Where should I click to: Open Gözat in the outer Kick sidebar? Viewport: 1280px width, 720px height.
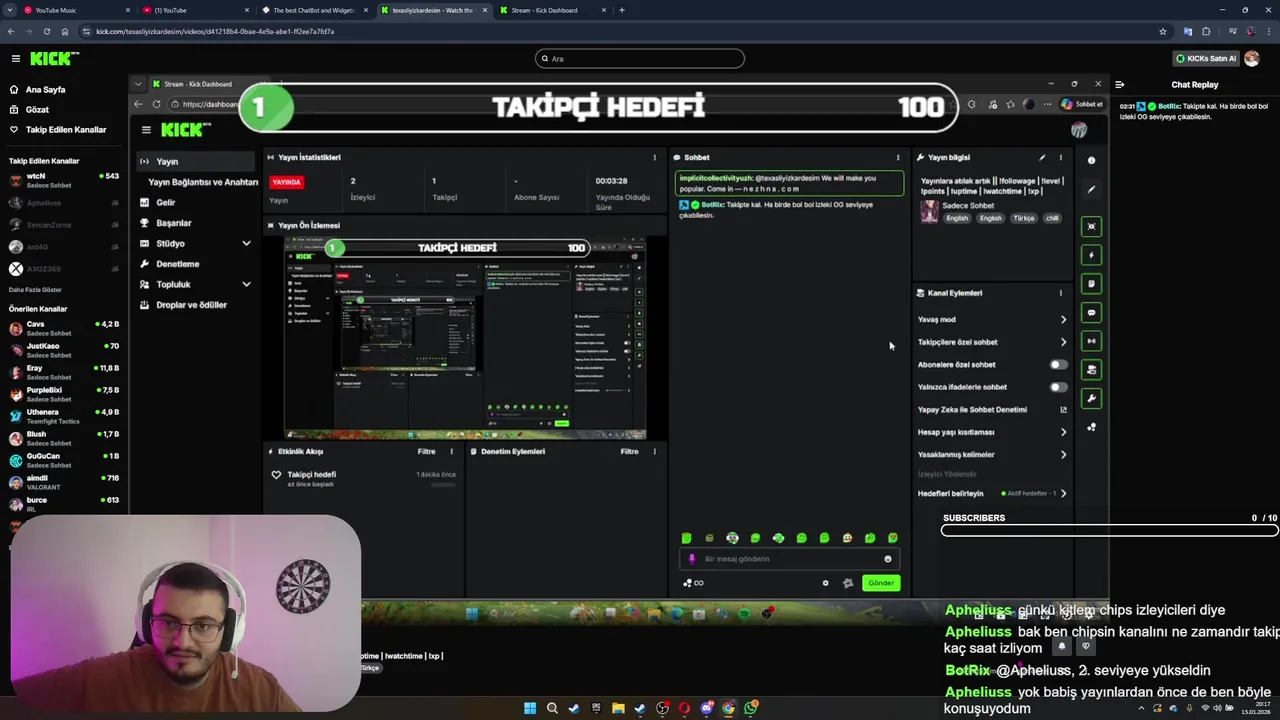point(37,110)
